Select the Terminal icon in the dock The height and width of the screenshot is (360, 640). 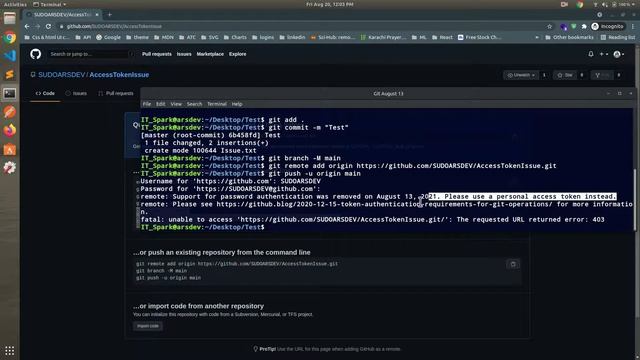tap(9, 93)
